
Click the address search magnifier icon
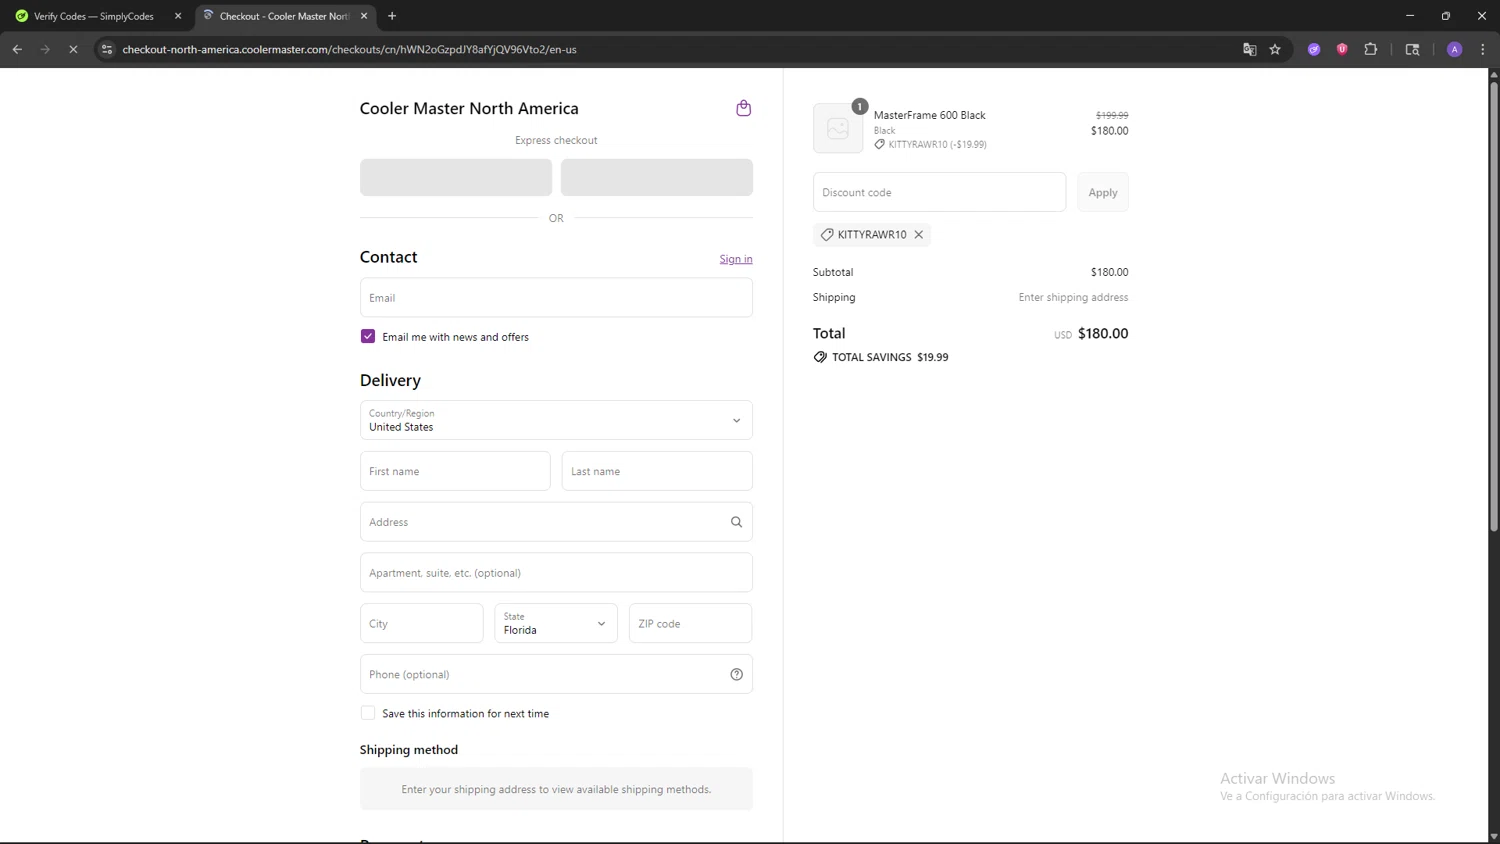[736, 522]
